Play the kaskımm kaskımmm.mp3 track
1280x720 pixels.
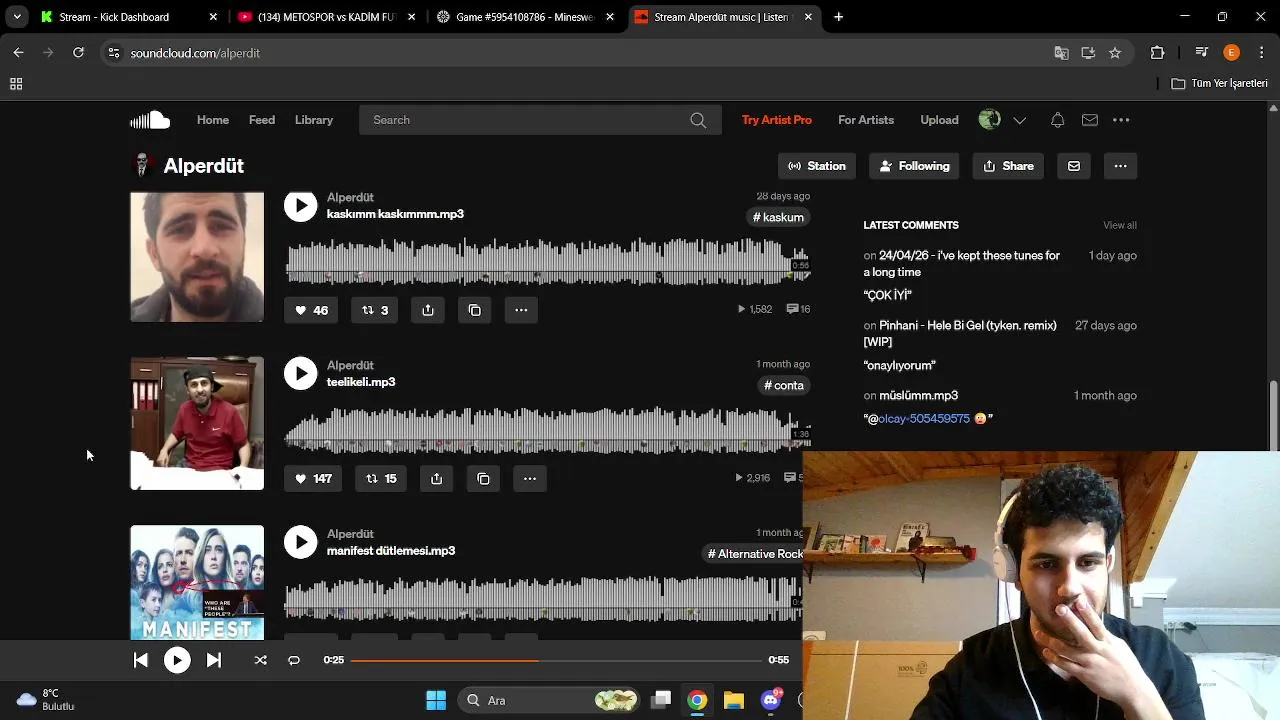[x=300, y=205]
